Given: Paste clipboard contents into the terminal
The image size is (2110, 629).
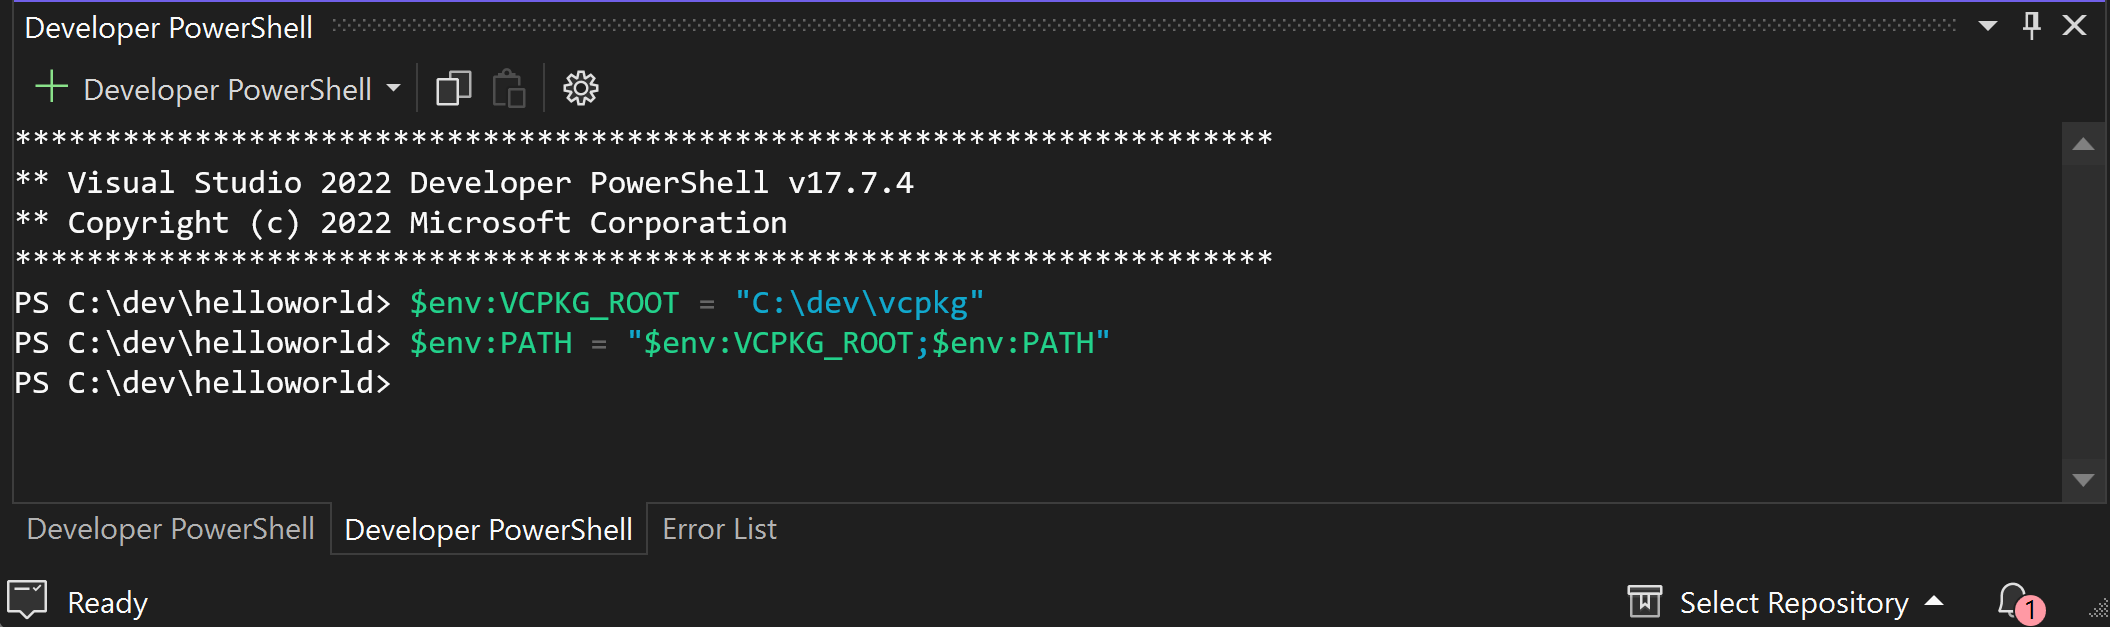Looking at the screenshot, I should point(509,88).
